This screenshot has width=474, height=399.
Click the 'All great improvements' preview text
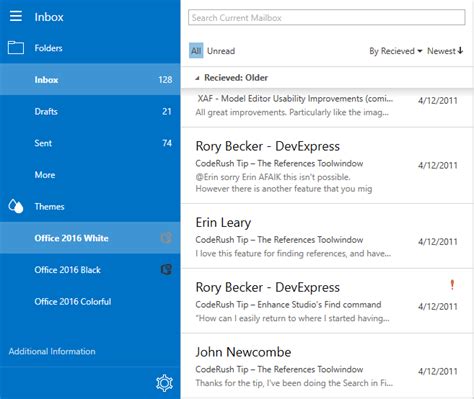coord(292,112)
